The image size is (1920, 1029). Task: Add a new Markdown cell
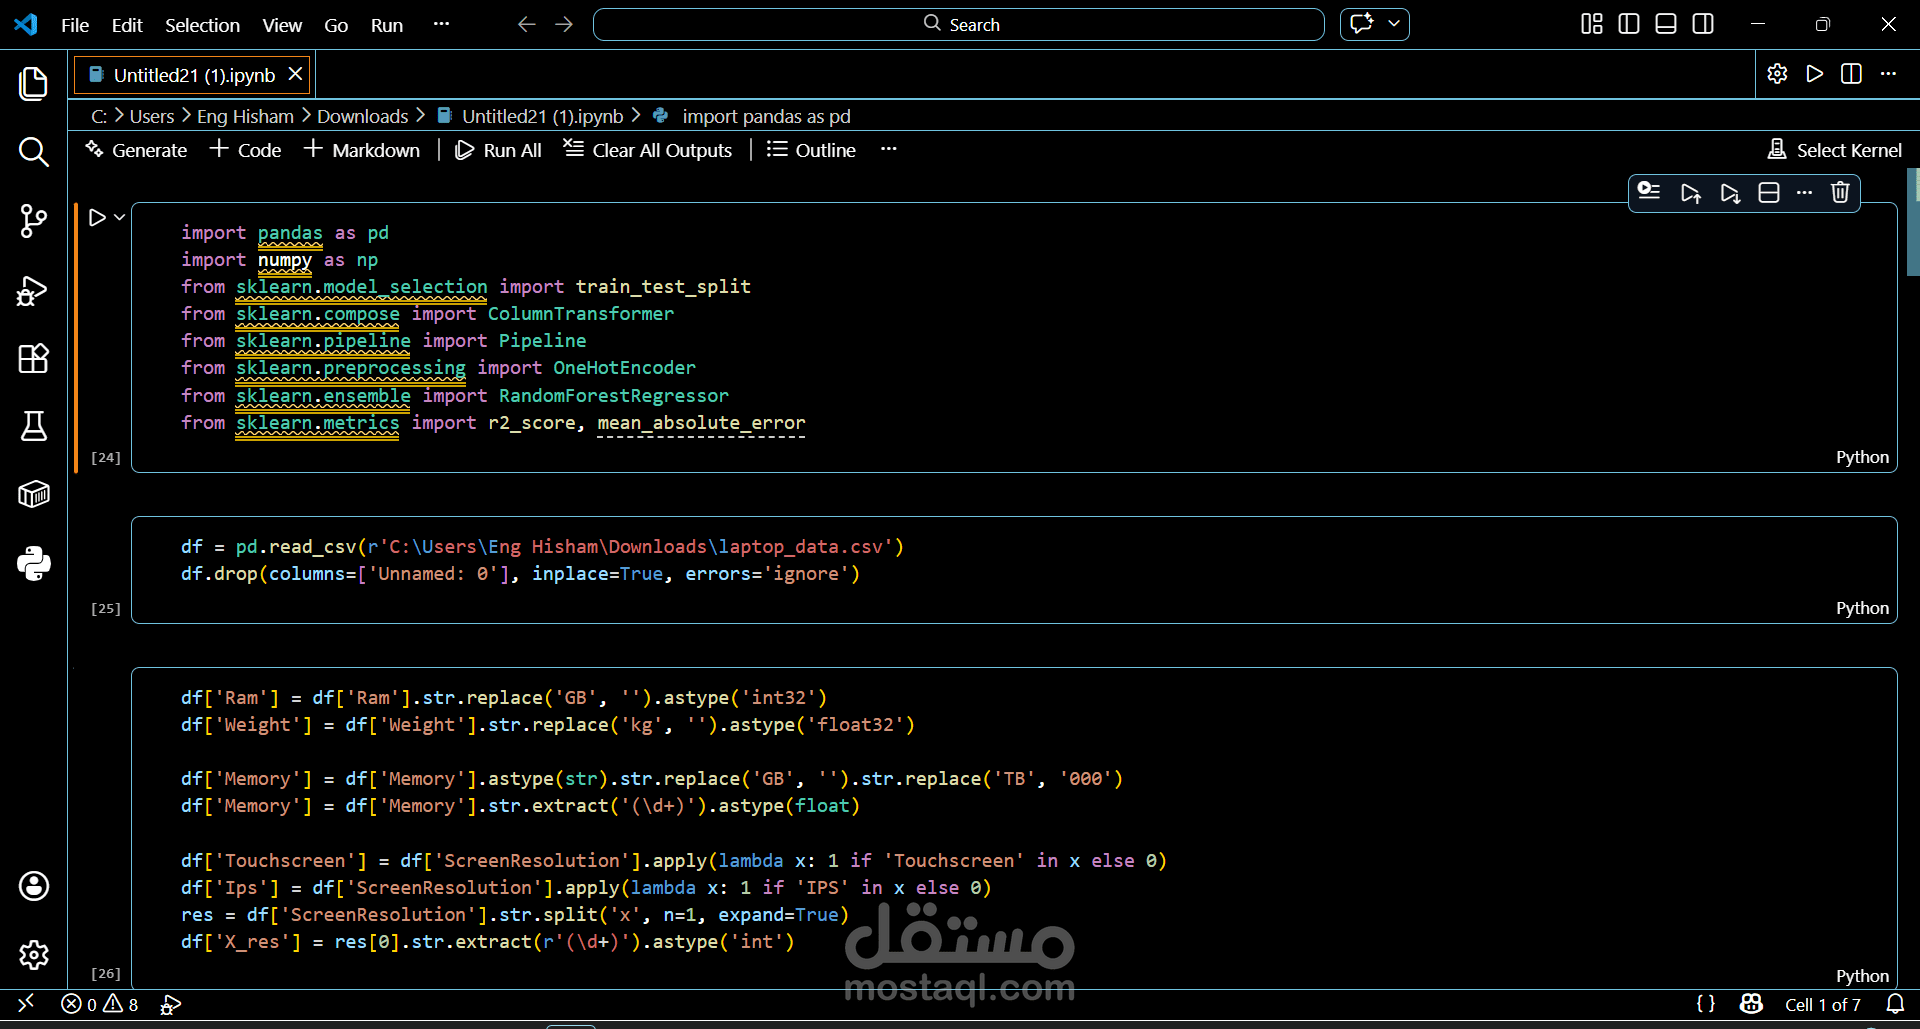pos(362,150)
